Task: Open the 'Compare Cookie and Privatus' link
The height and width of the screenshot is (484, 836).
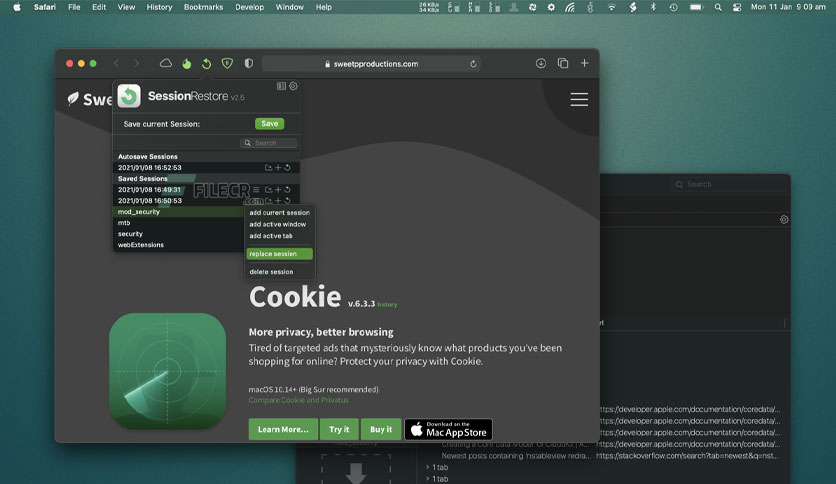Action: click(299, 400)
